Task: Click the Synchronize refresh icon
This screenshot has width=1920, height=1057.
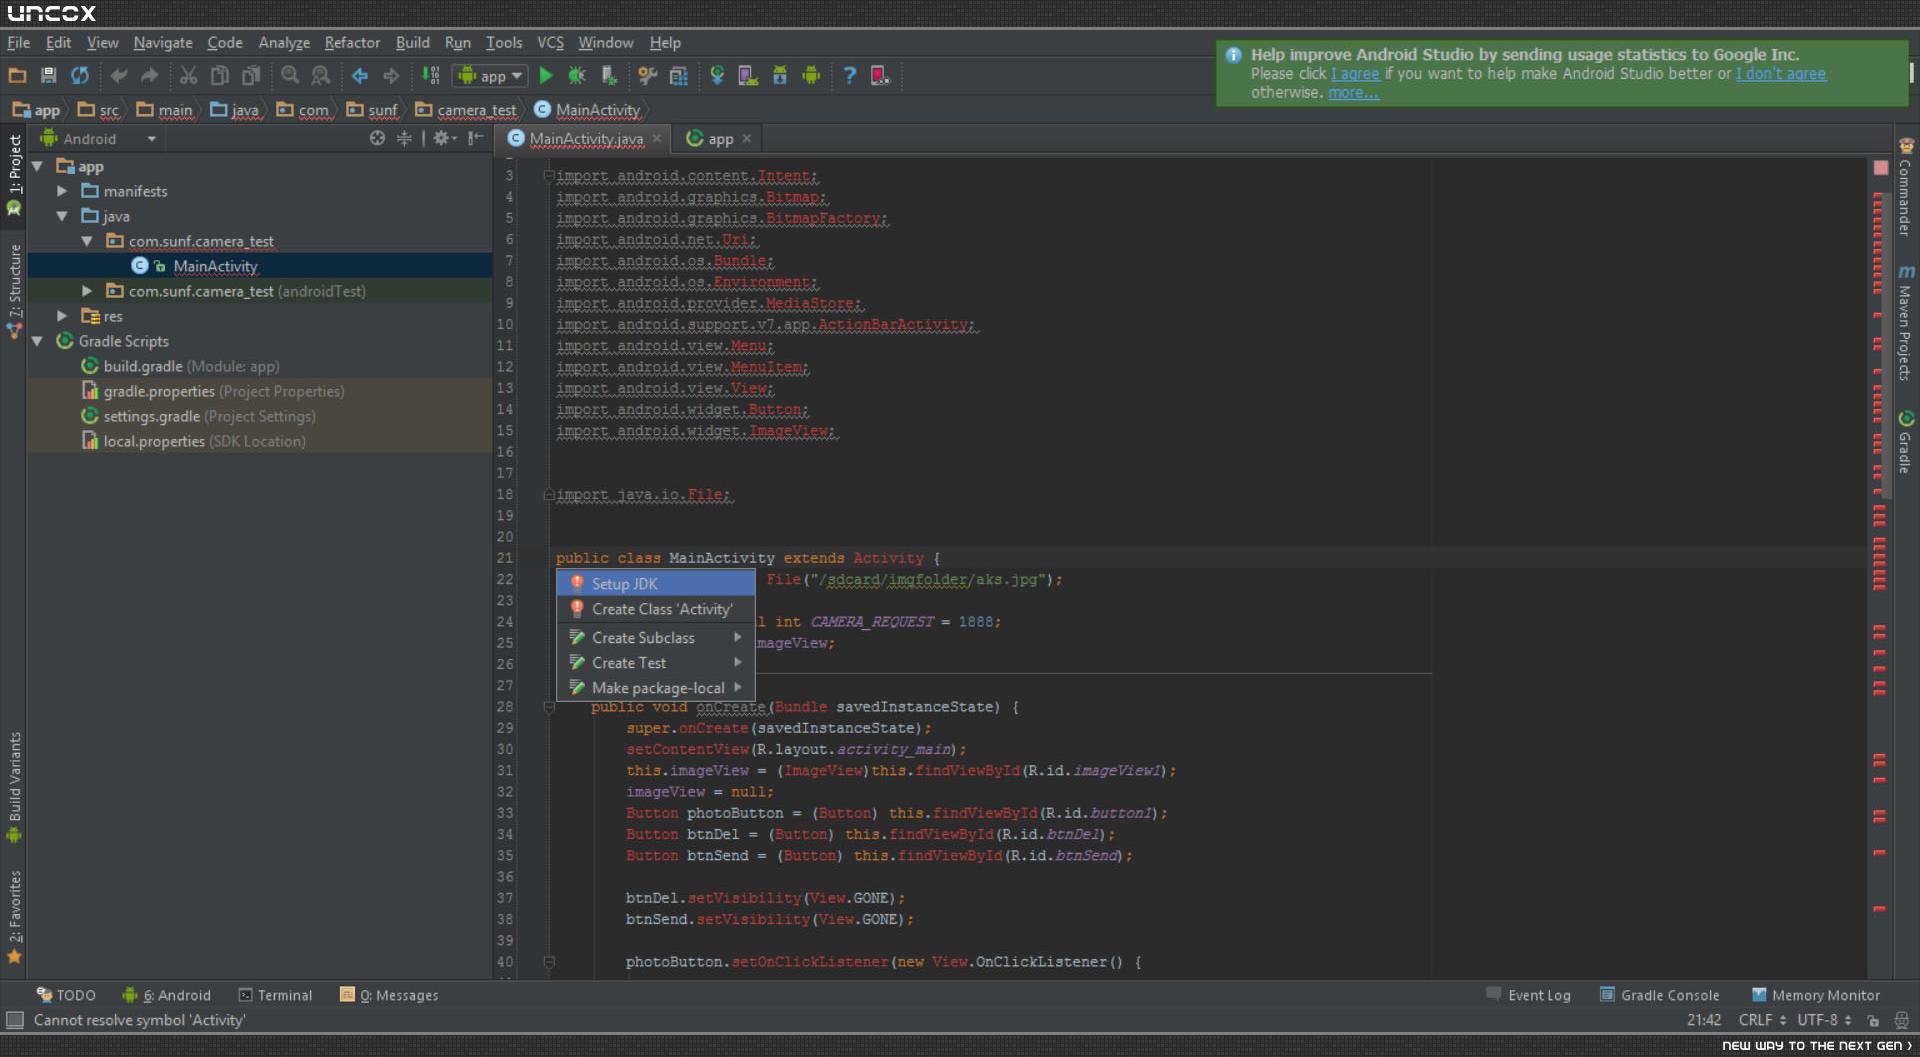Action: 80,75
